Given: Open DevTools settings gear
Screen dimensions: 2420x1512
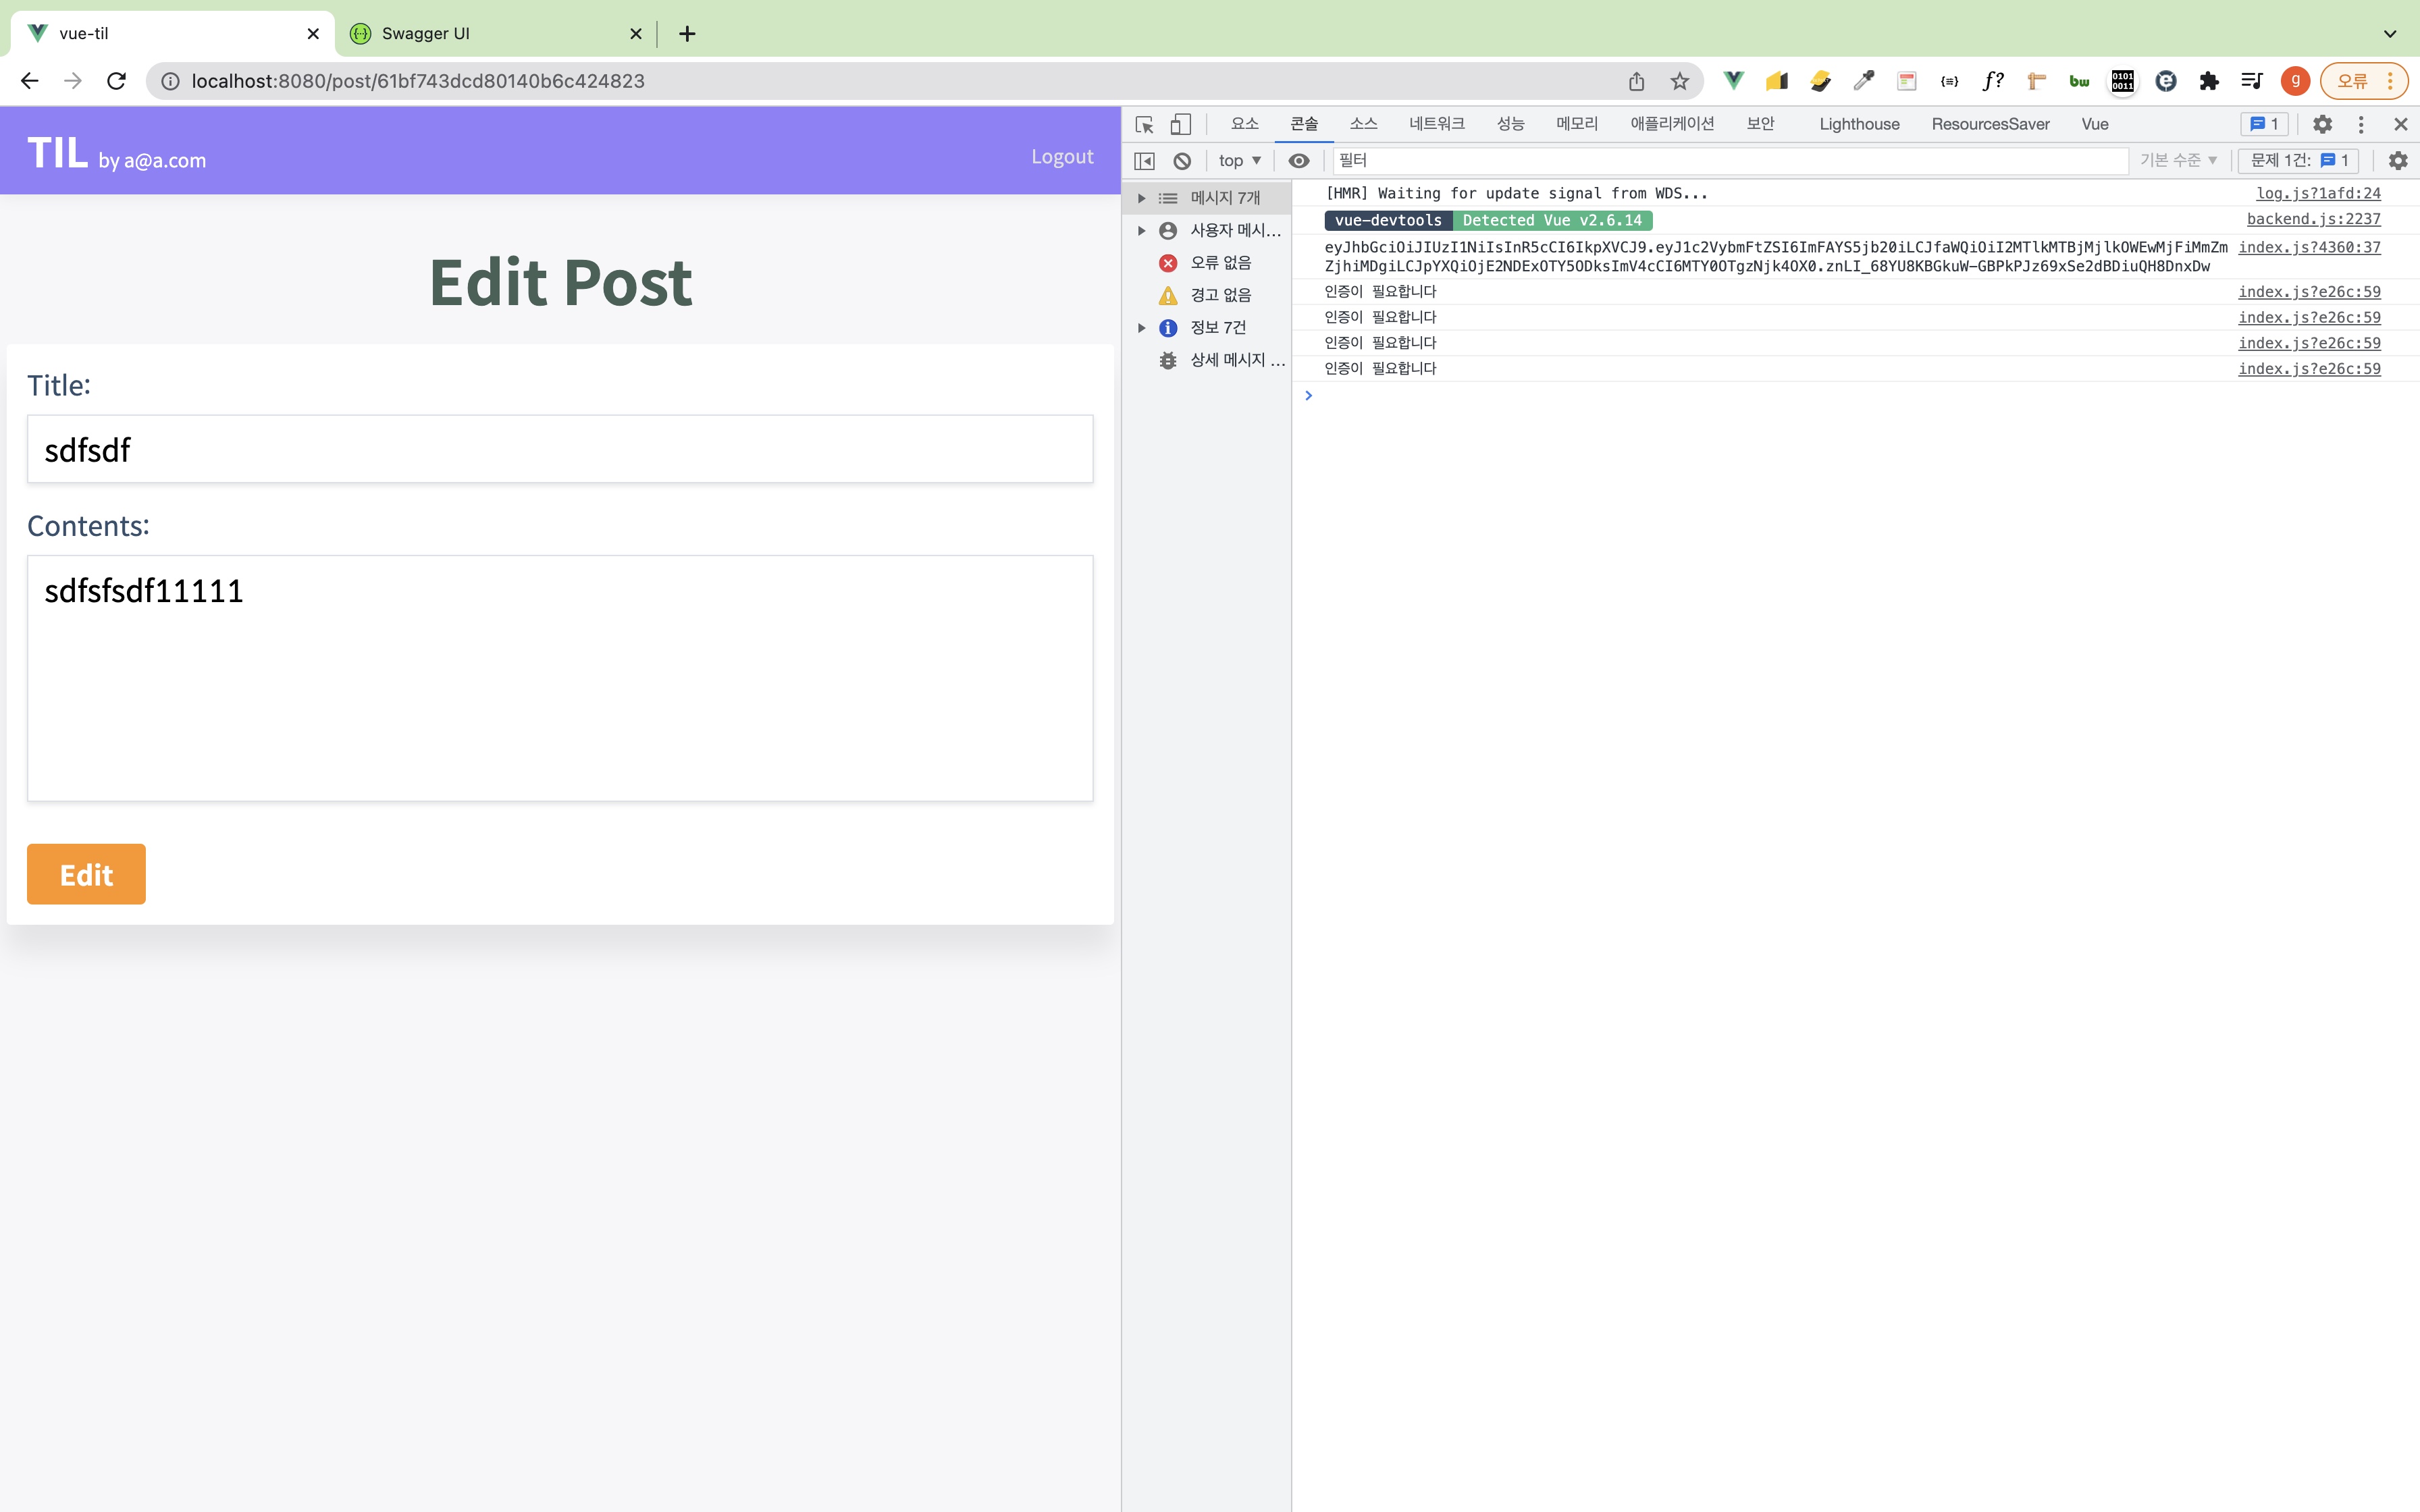Looking at the screenshot, I should point(2322,124).
